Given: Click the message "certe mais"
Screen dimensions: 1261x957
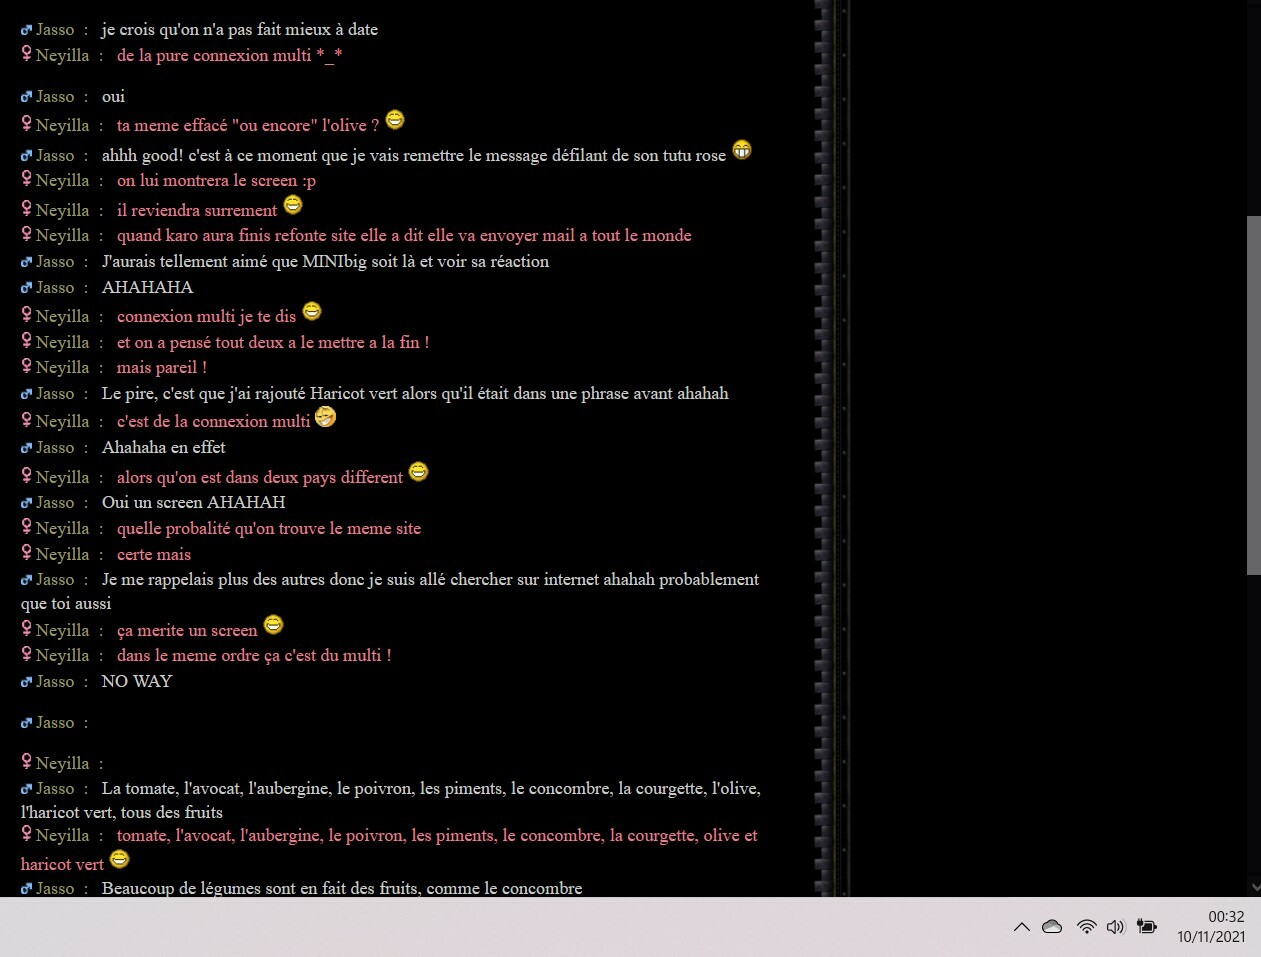Looking at the screenshot, I should click(154, 555).
